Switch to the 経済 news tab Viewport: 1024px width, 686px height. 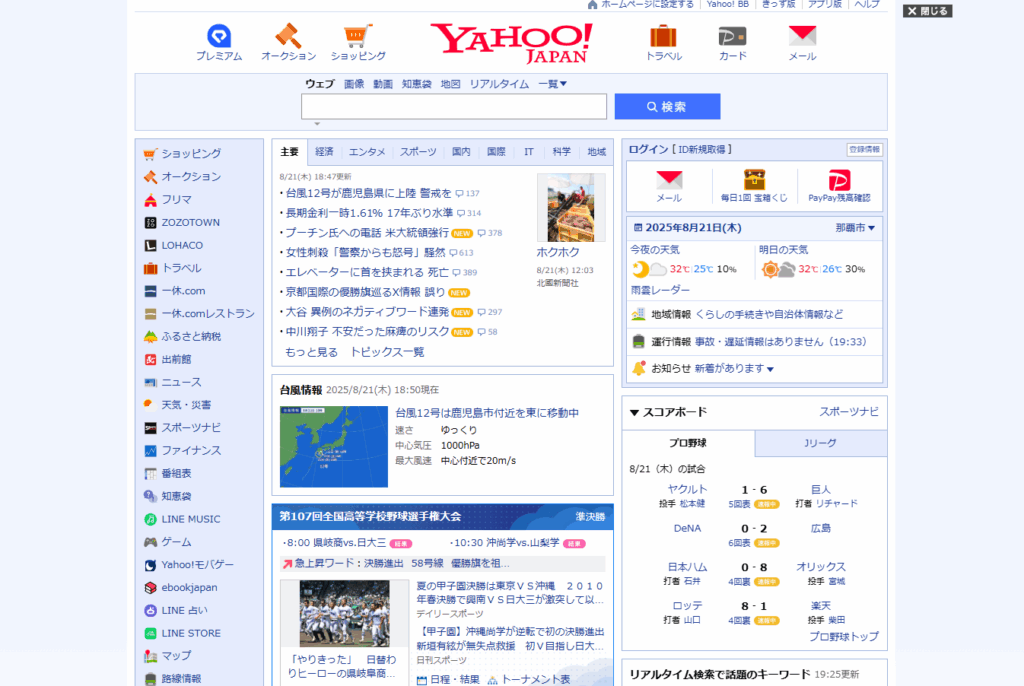[x=324, y=152]
